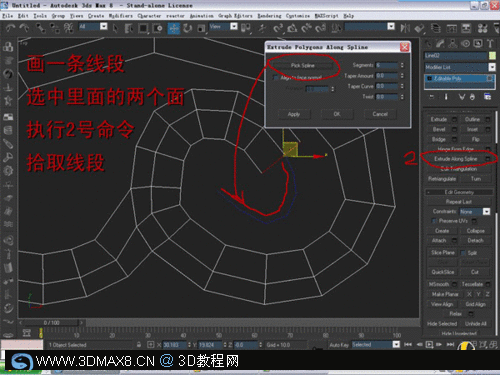Open the Modifiers menu

tap(120, 16)
